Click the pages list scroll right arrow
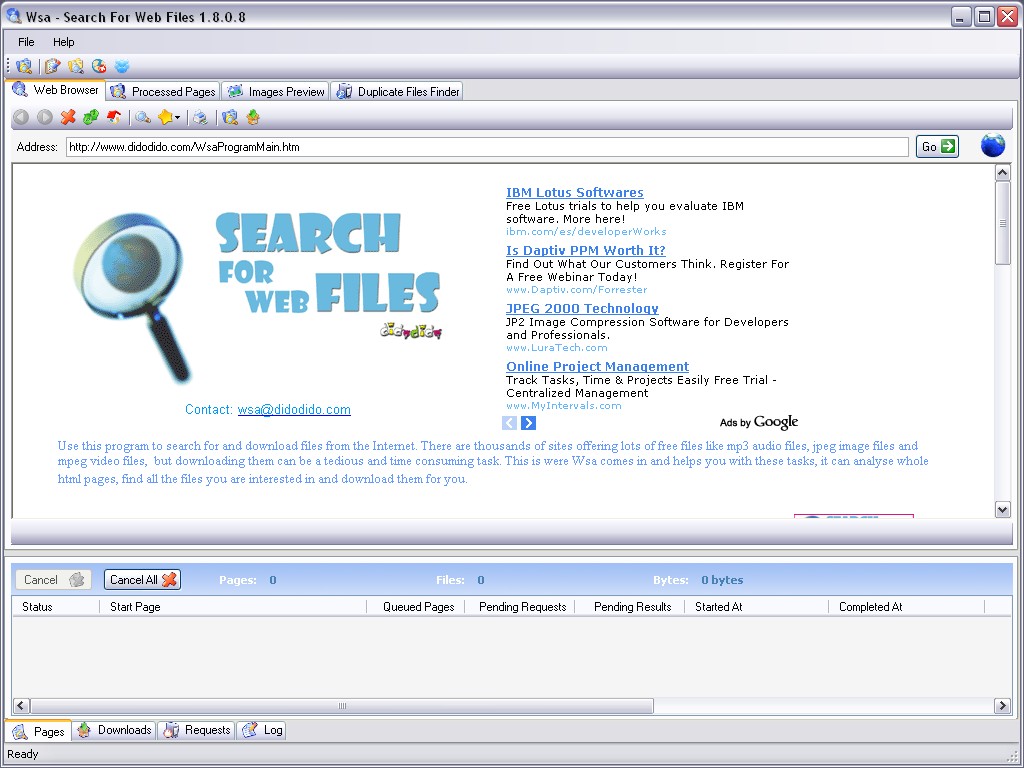The image size is (1024, 768). pyautogui.click(x=1002, y=705)
